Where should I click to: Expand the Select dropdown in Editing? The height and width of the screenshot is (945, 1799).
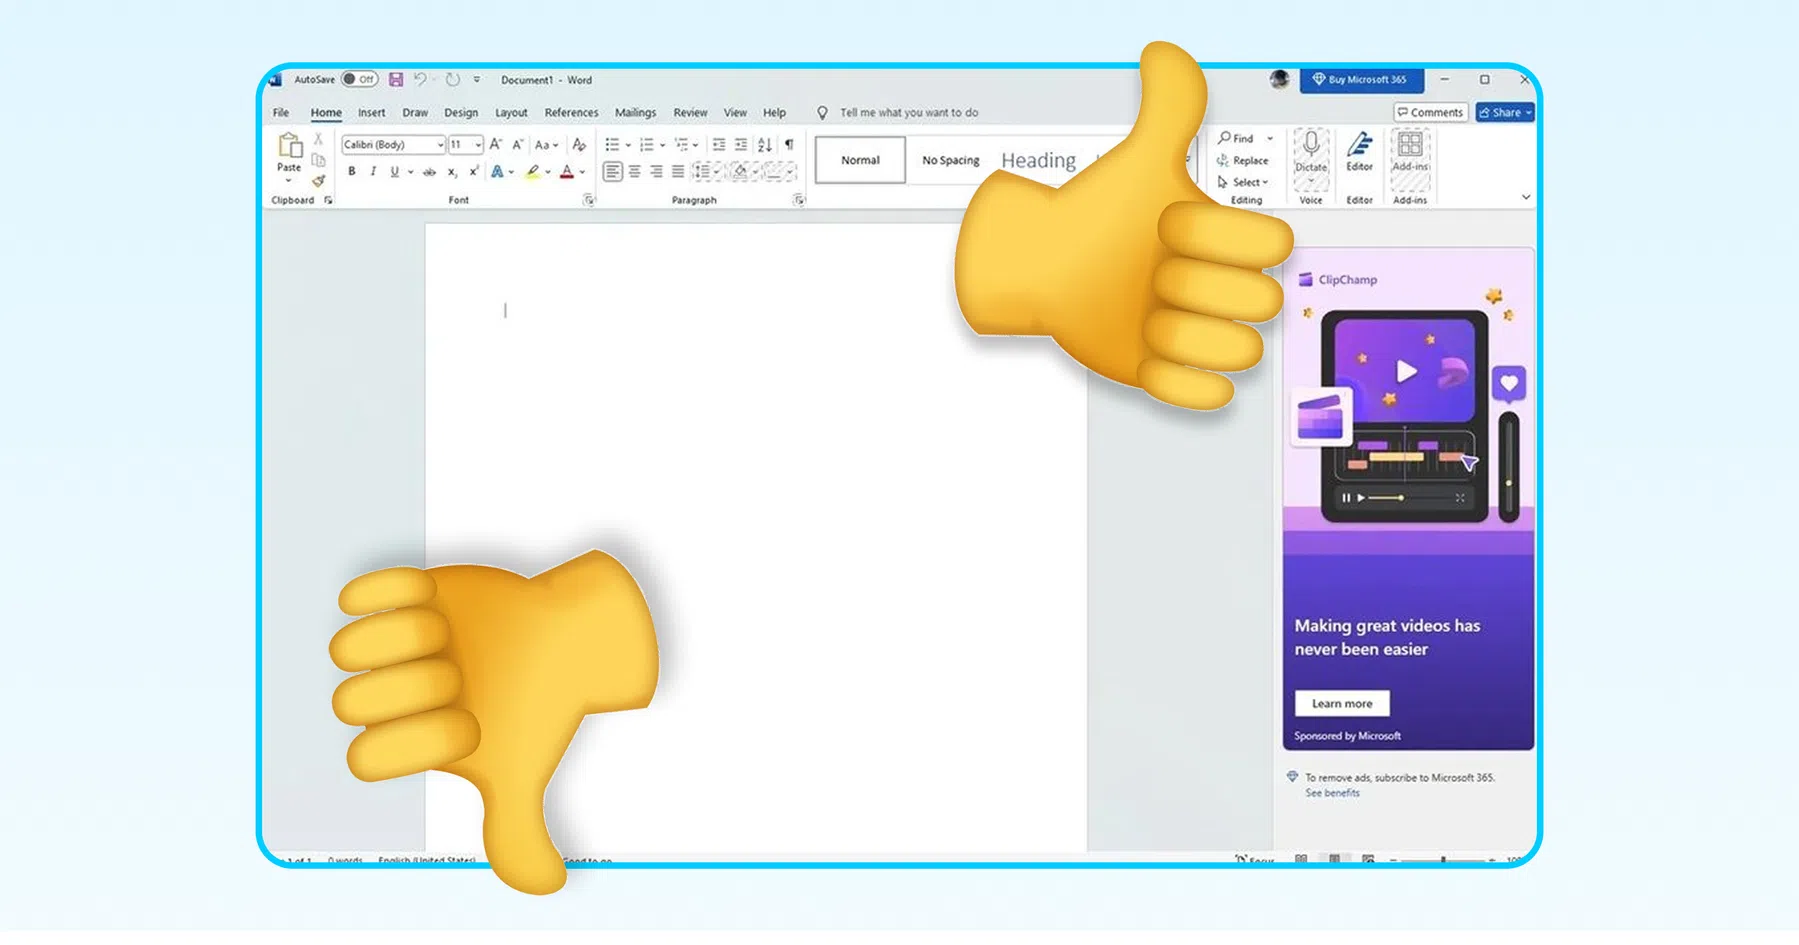[1243, 182]
